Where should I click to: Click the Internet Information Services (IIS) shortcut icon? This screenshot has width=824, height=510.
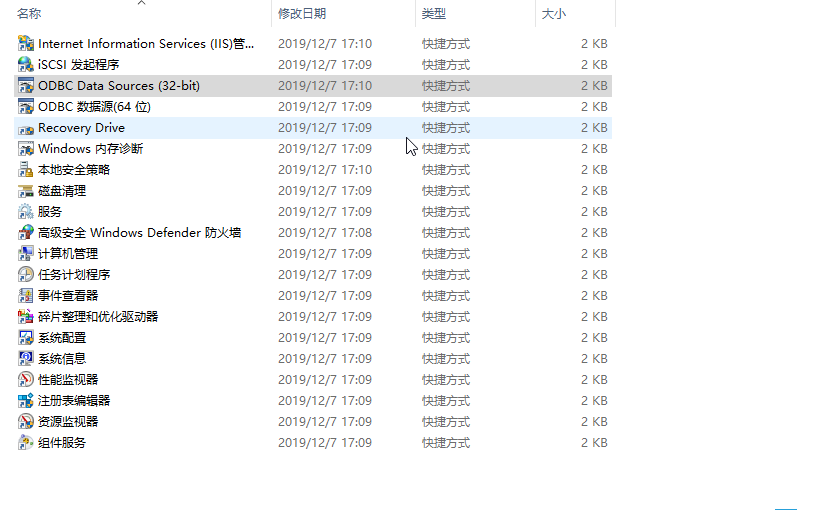[x=25, y=44]
